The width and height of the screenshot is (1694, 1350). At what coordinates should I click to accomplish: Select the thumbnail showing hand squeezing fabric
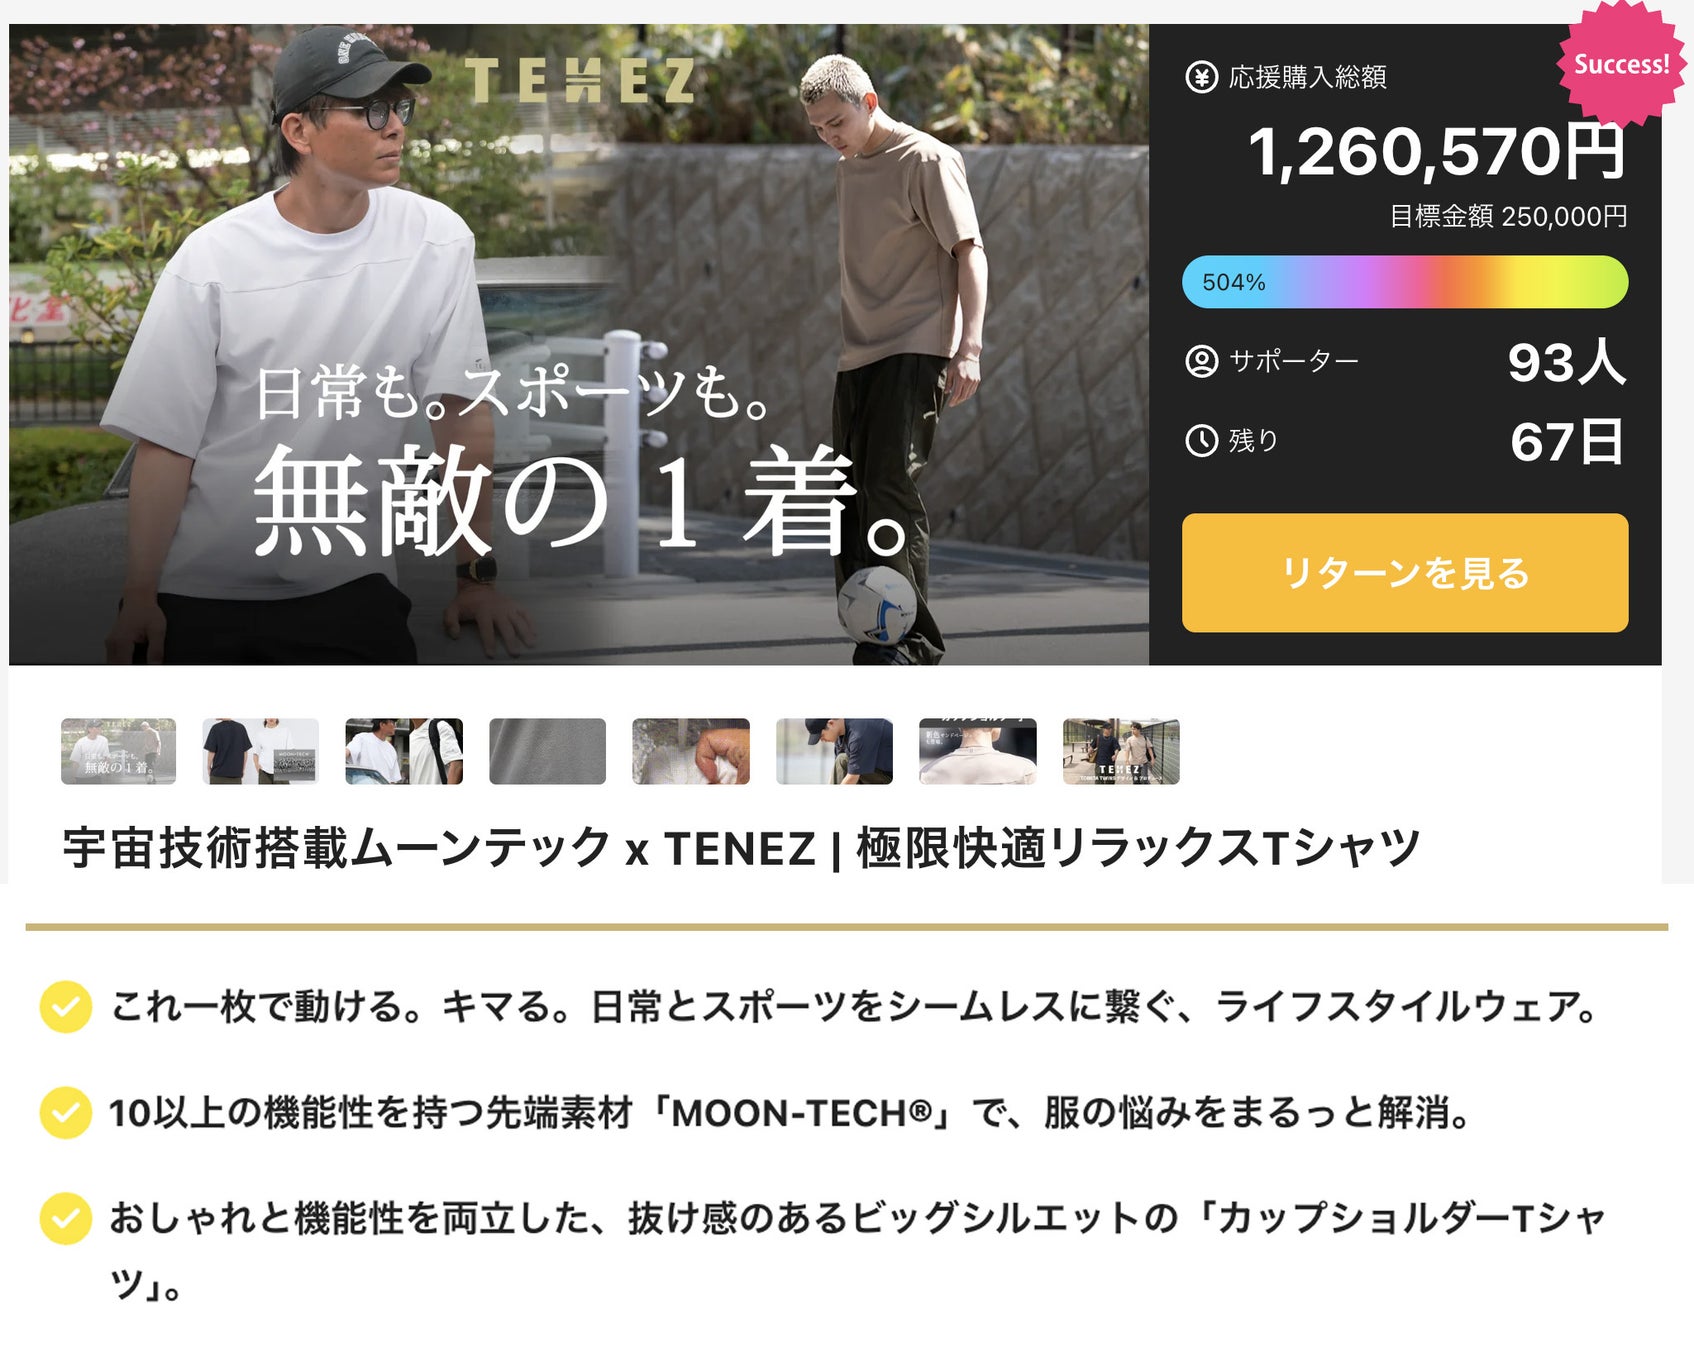click(691, 751)
